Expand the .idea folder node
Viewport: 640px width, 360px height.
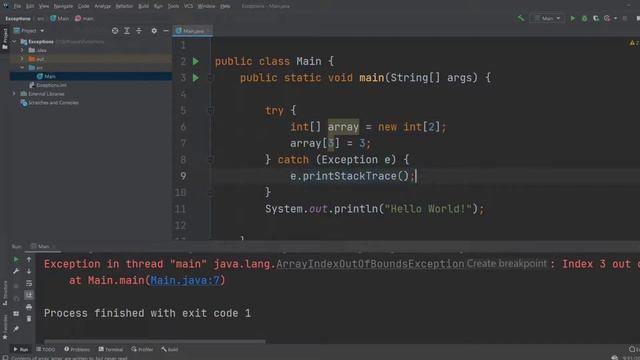[x=22, y=50]
